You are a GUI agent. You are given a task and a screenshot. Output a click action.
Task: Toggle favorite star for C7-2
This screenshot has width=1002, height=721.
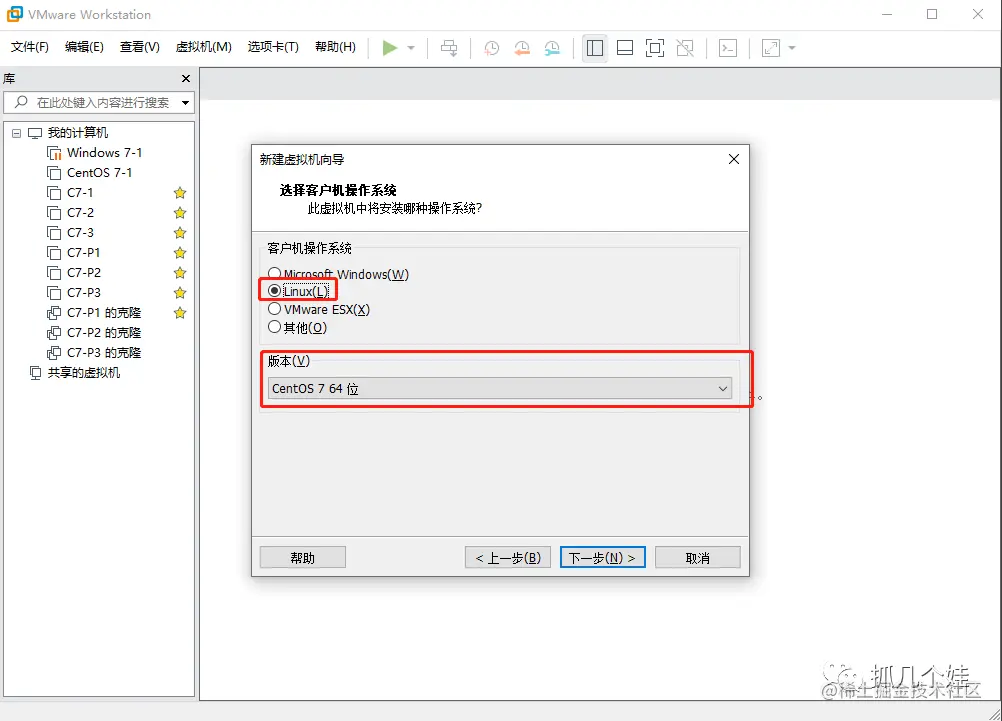coord(180,213)
